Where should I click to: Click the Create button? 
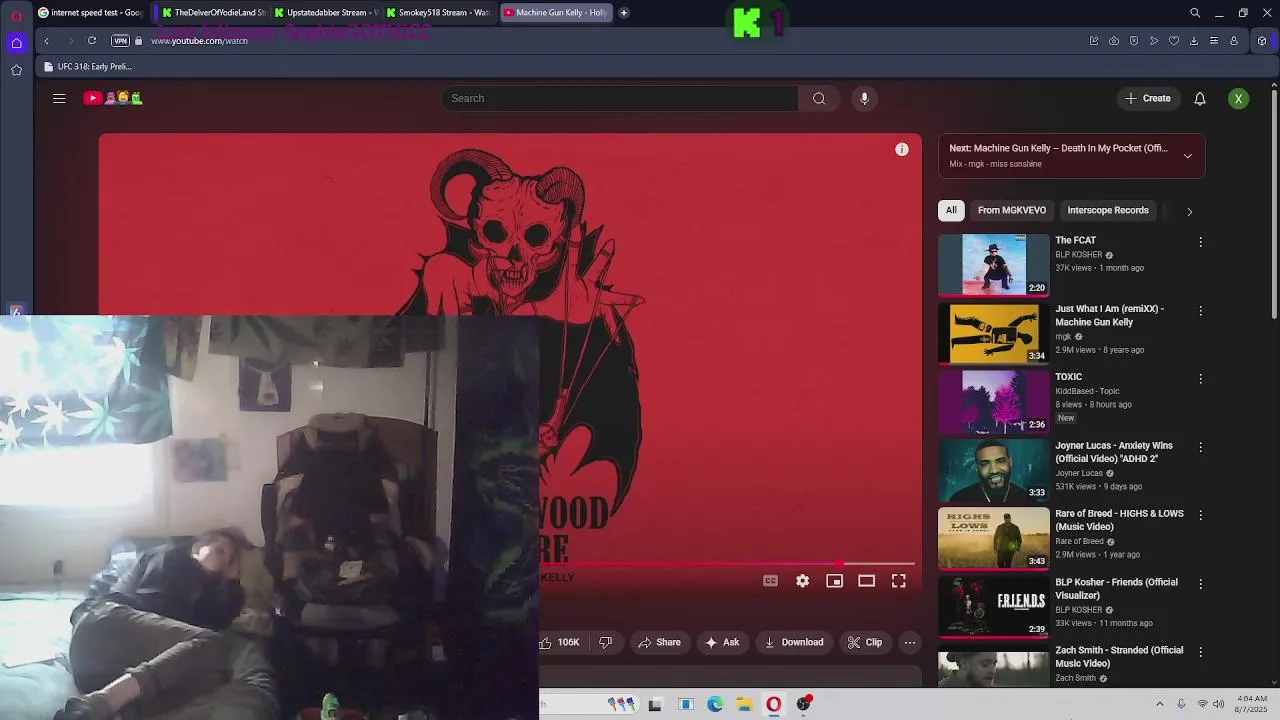1148,98
